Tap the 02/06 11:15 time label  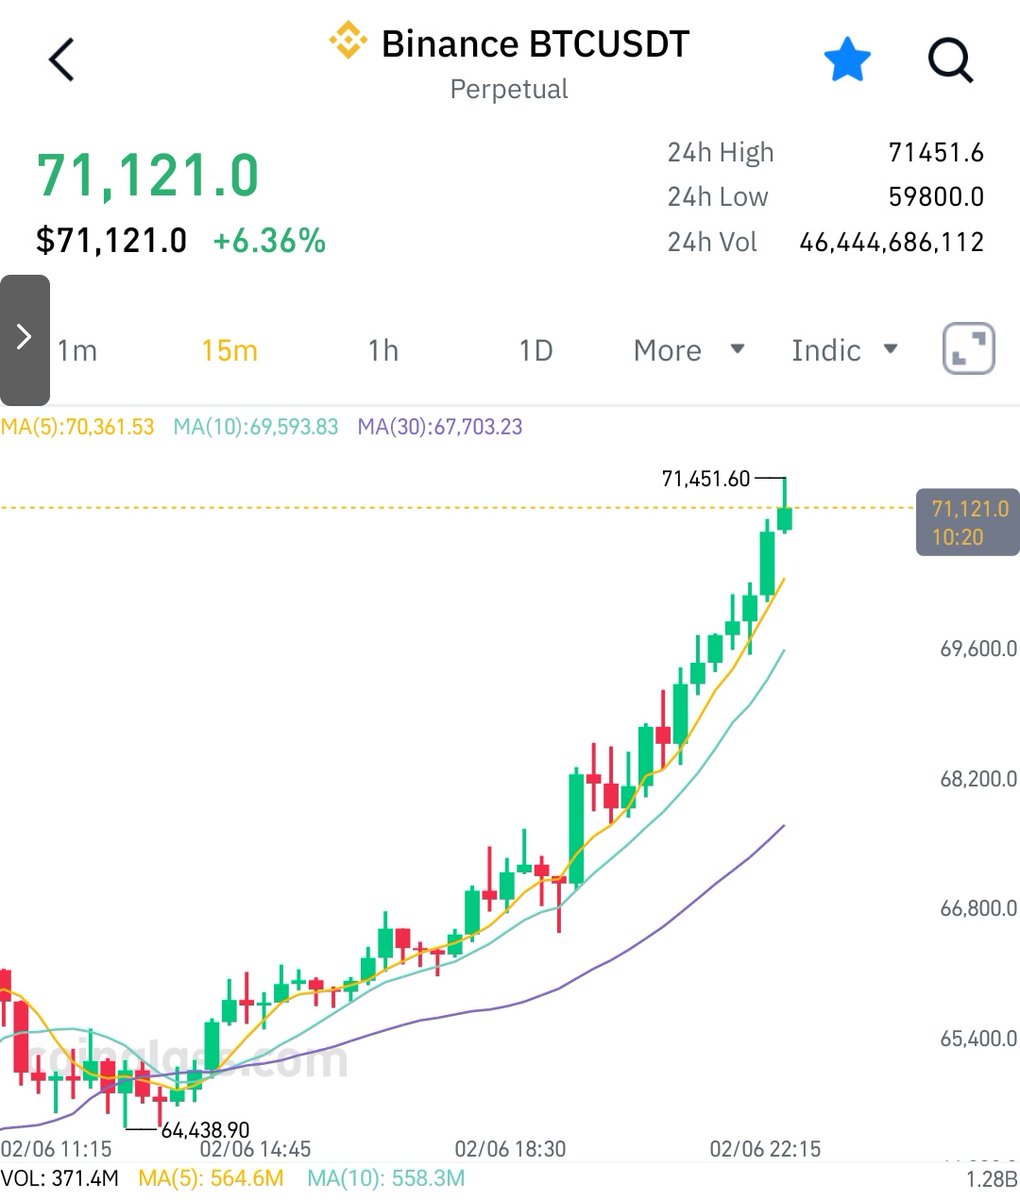(56, 1149)
